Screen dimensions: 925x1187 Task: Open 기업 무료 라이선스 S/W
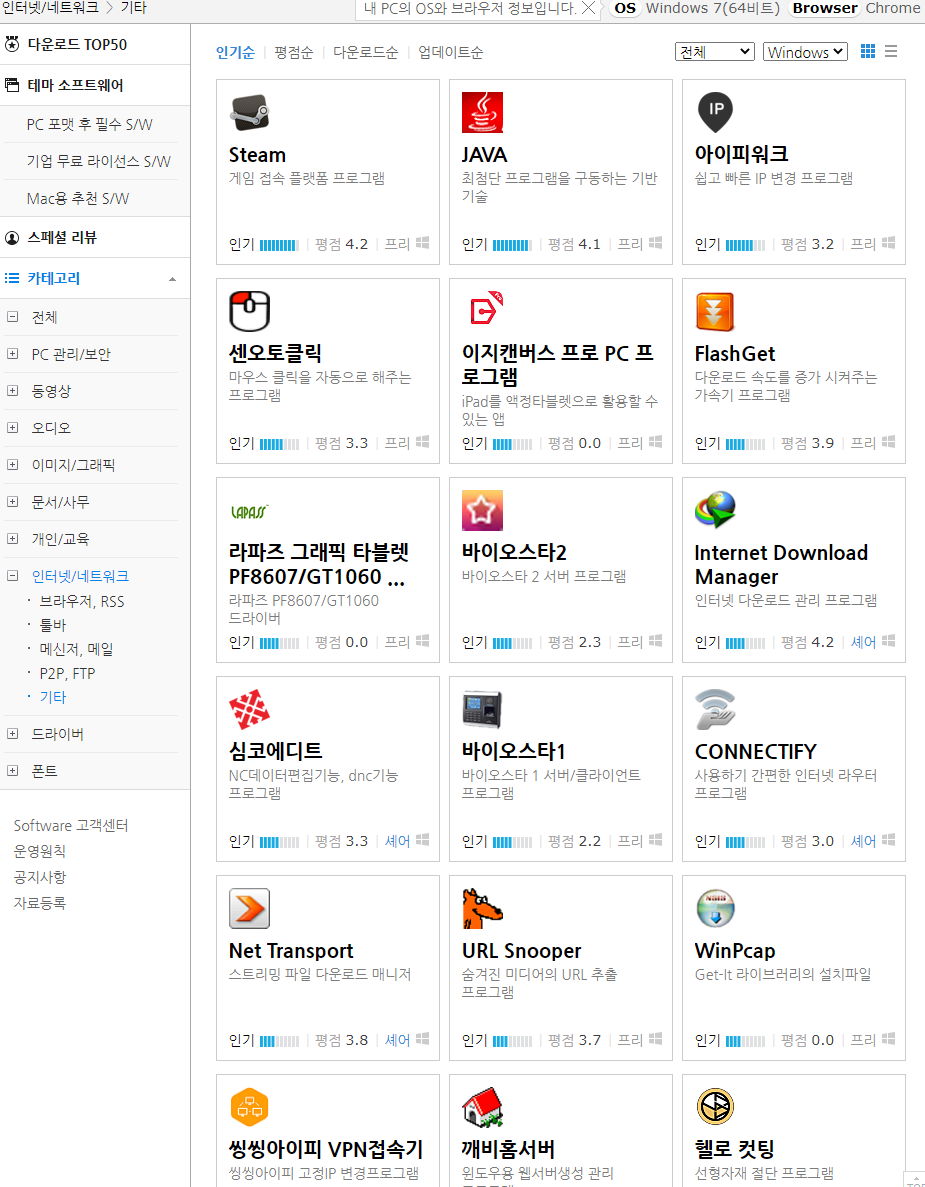[x=98, y=161]
